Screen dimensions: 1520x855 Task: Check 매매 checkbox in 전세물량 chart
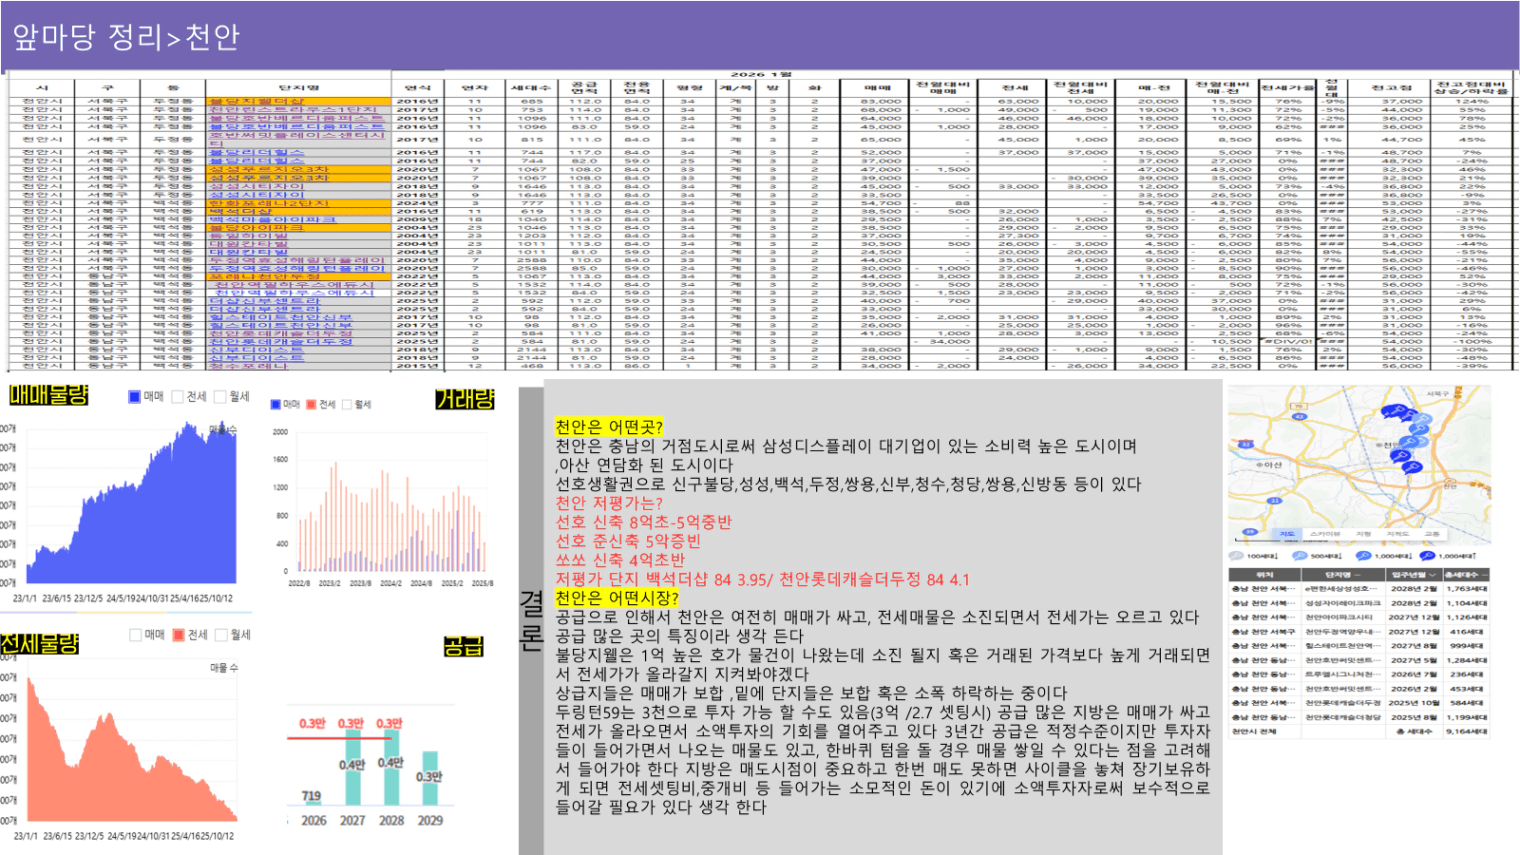pos(136,635)
